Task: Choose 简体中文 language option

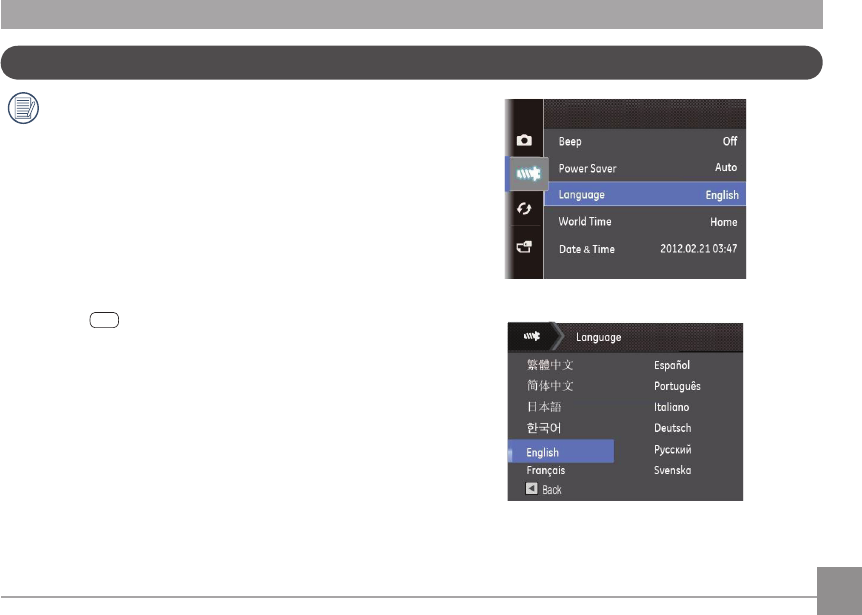Action: [550, 386]
